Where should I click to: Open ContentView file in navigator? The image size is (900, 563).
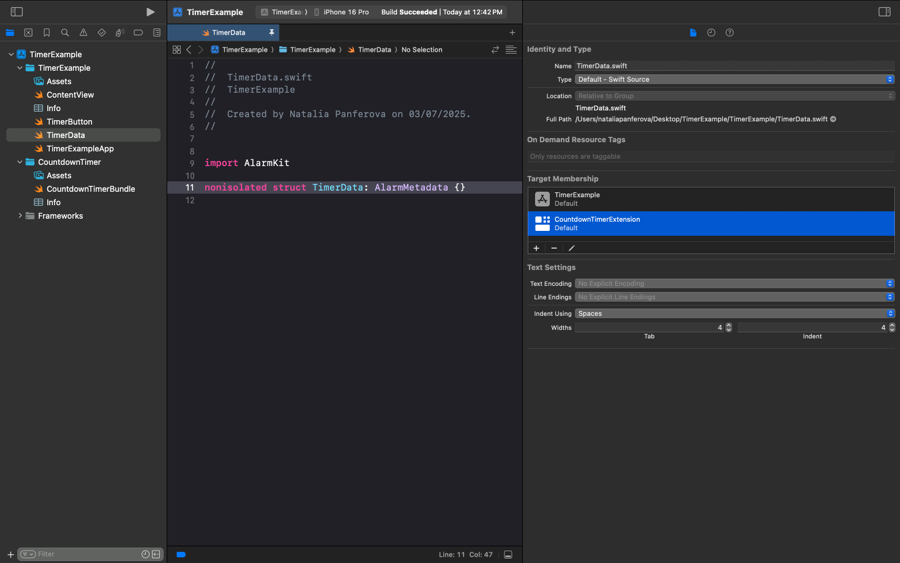pyautogui.click(x=70, y=95)
